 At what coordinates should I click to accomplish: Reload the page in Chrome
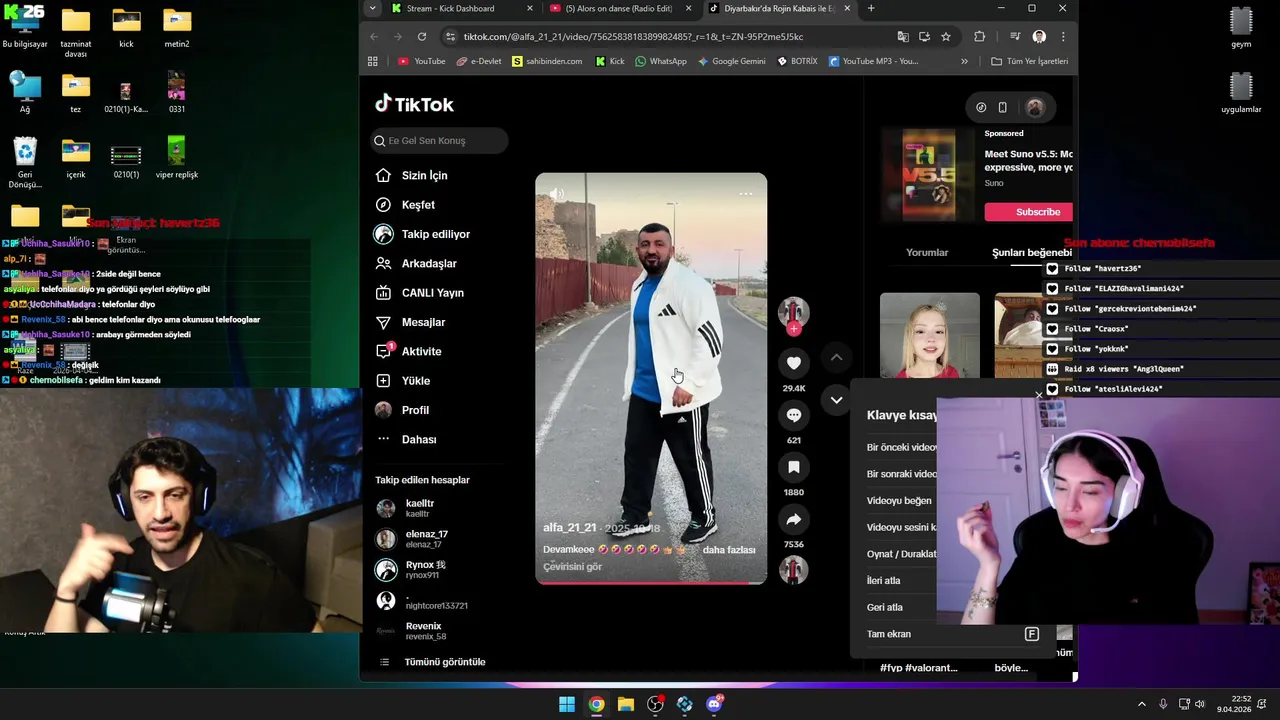[x=422, y=36]
